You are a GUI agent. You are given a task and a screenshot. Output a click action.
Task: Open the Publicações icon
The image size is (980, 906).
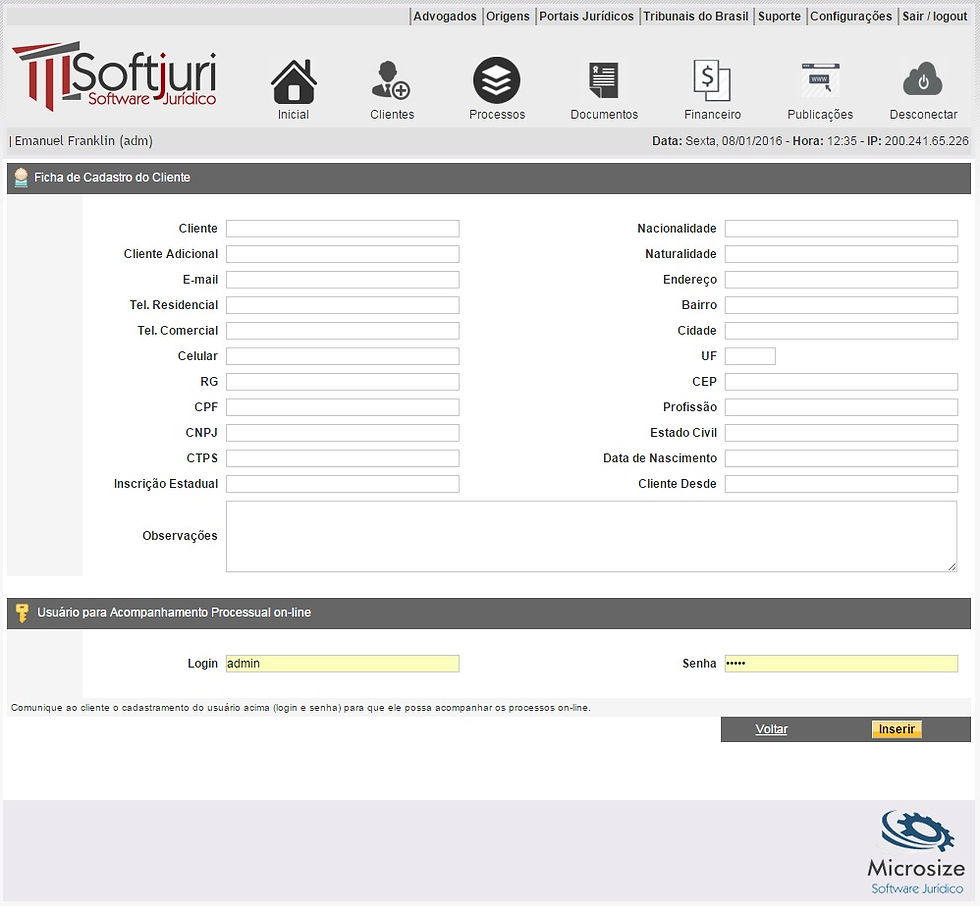tap(820, 79)
